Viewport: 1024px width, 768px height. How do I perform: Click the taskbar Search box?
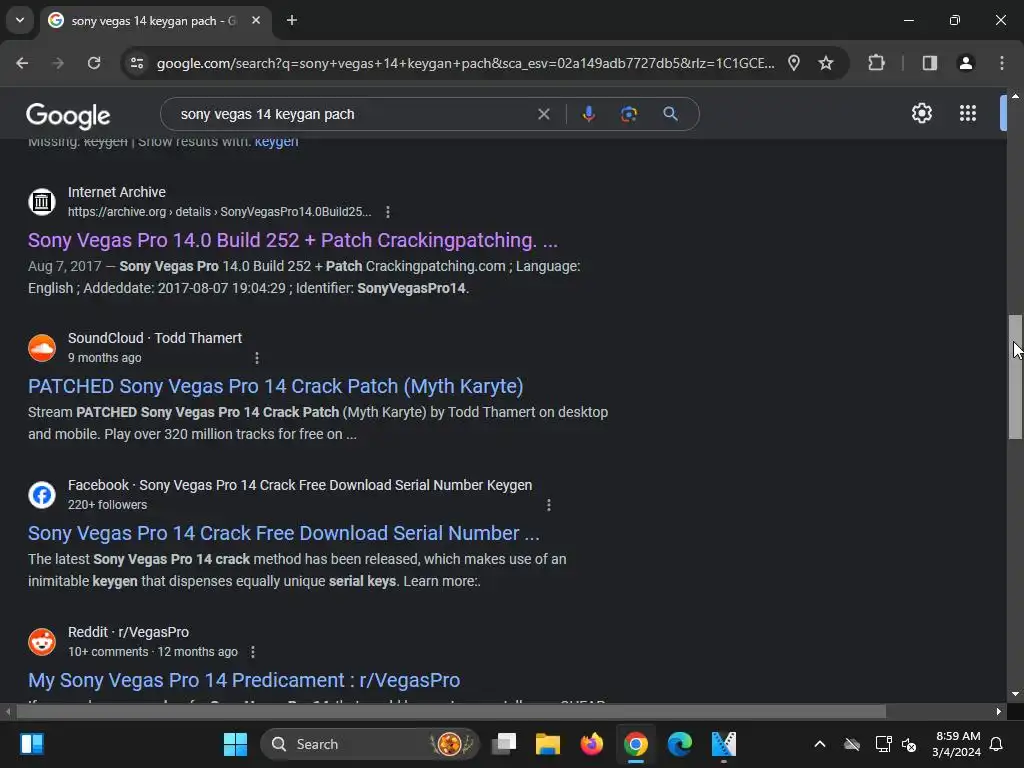click(370, 744)
